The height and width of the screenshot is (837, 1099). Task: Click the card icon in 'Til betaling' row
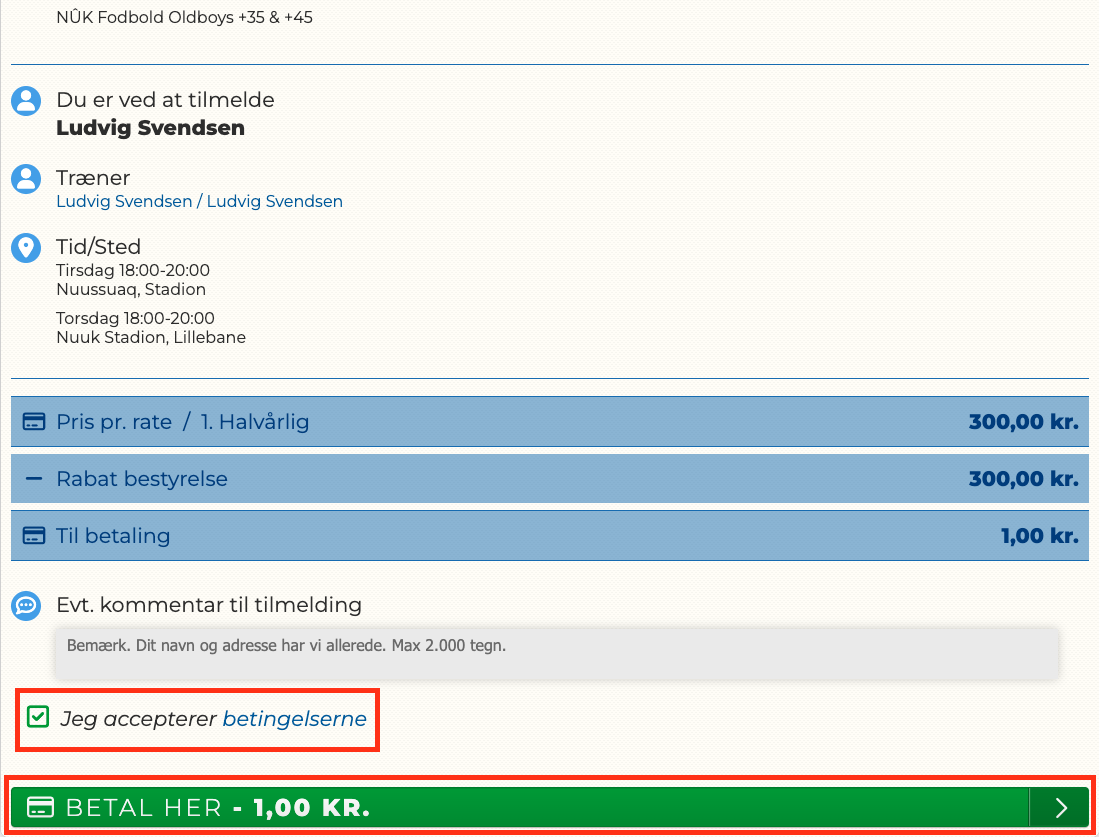pos(34,536)
